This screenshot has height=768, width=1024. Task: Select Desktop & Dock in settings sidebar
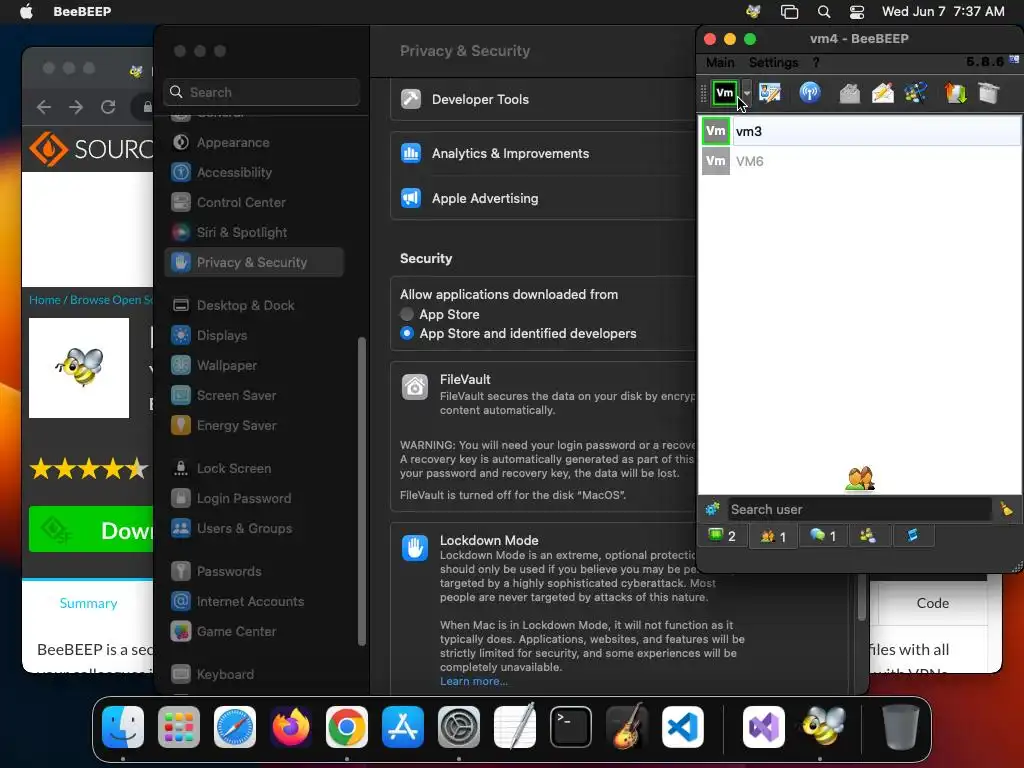253,305
